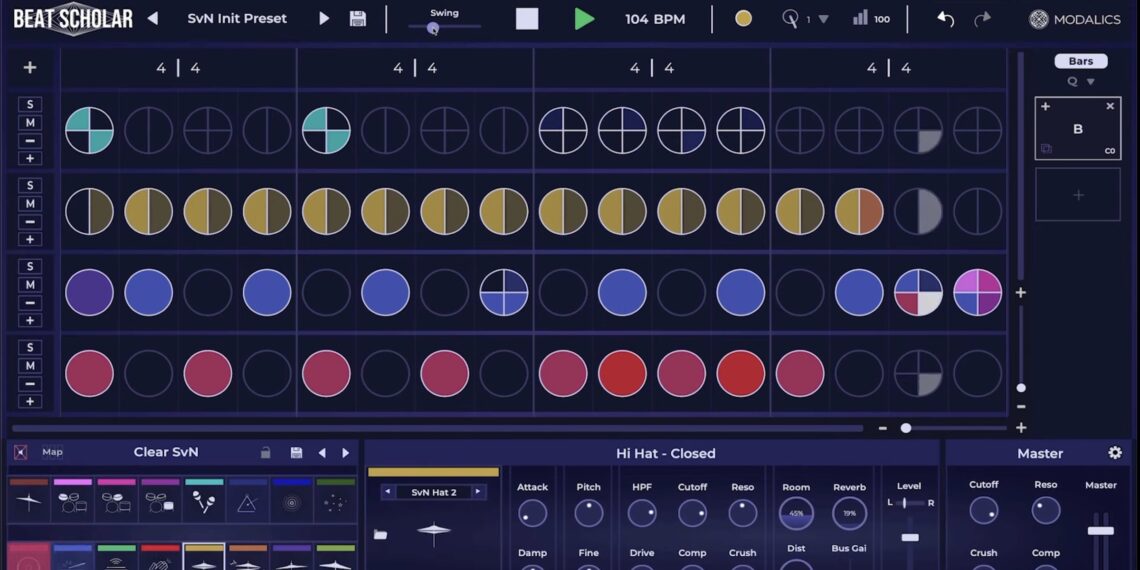Open the sample folder browser icon
The height and width of the screenshot is (570, 1140).
point(380,535)
